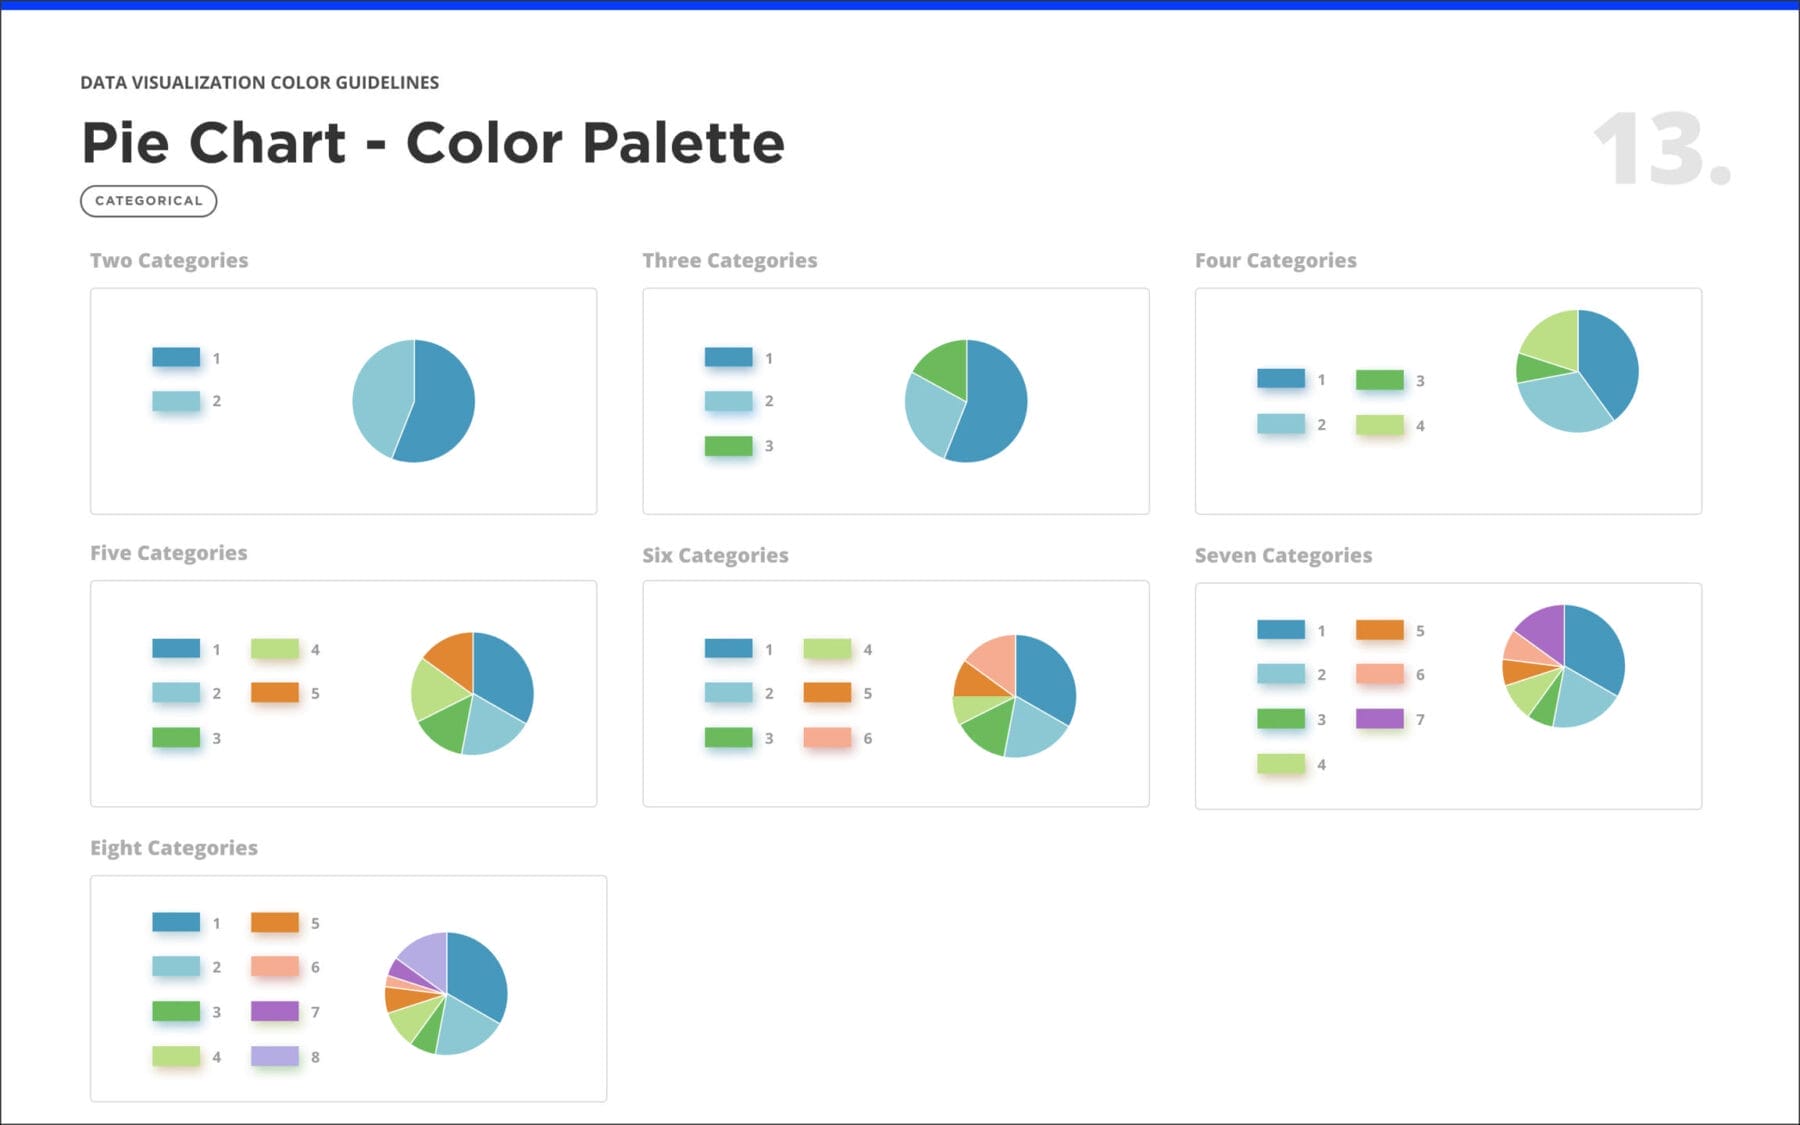Pick light green swatch 4 in Four Categories

1380,425
